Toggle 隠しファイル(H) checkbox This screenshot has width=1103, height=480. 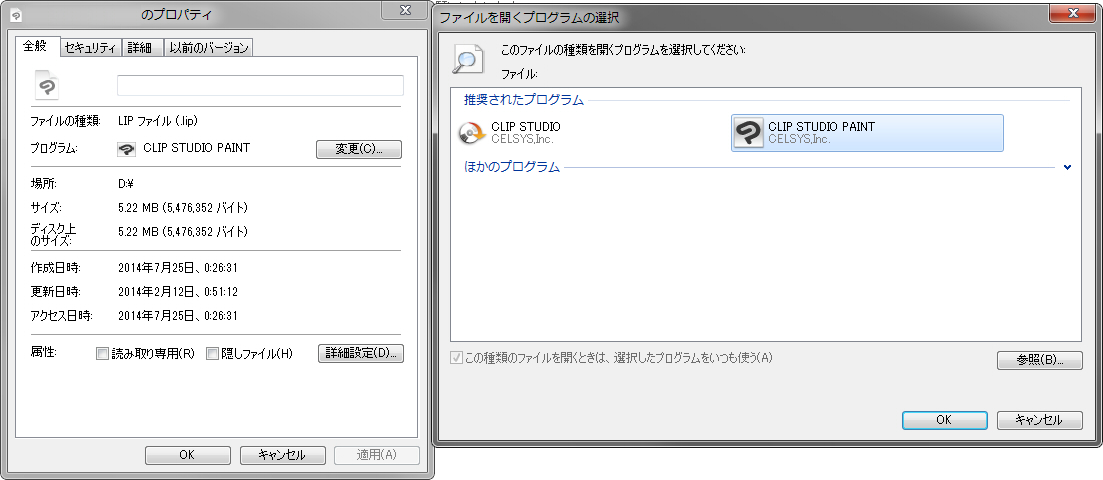[x=212, y=353]
